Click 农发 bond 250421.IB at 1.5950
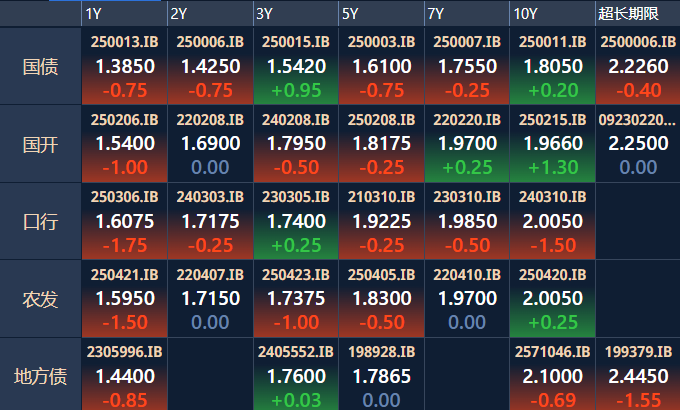The width and height of the screenshot is (680, 410). pos(124,298)
